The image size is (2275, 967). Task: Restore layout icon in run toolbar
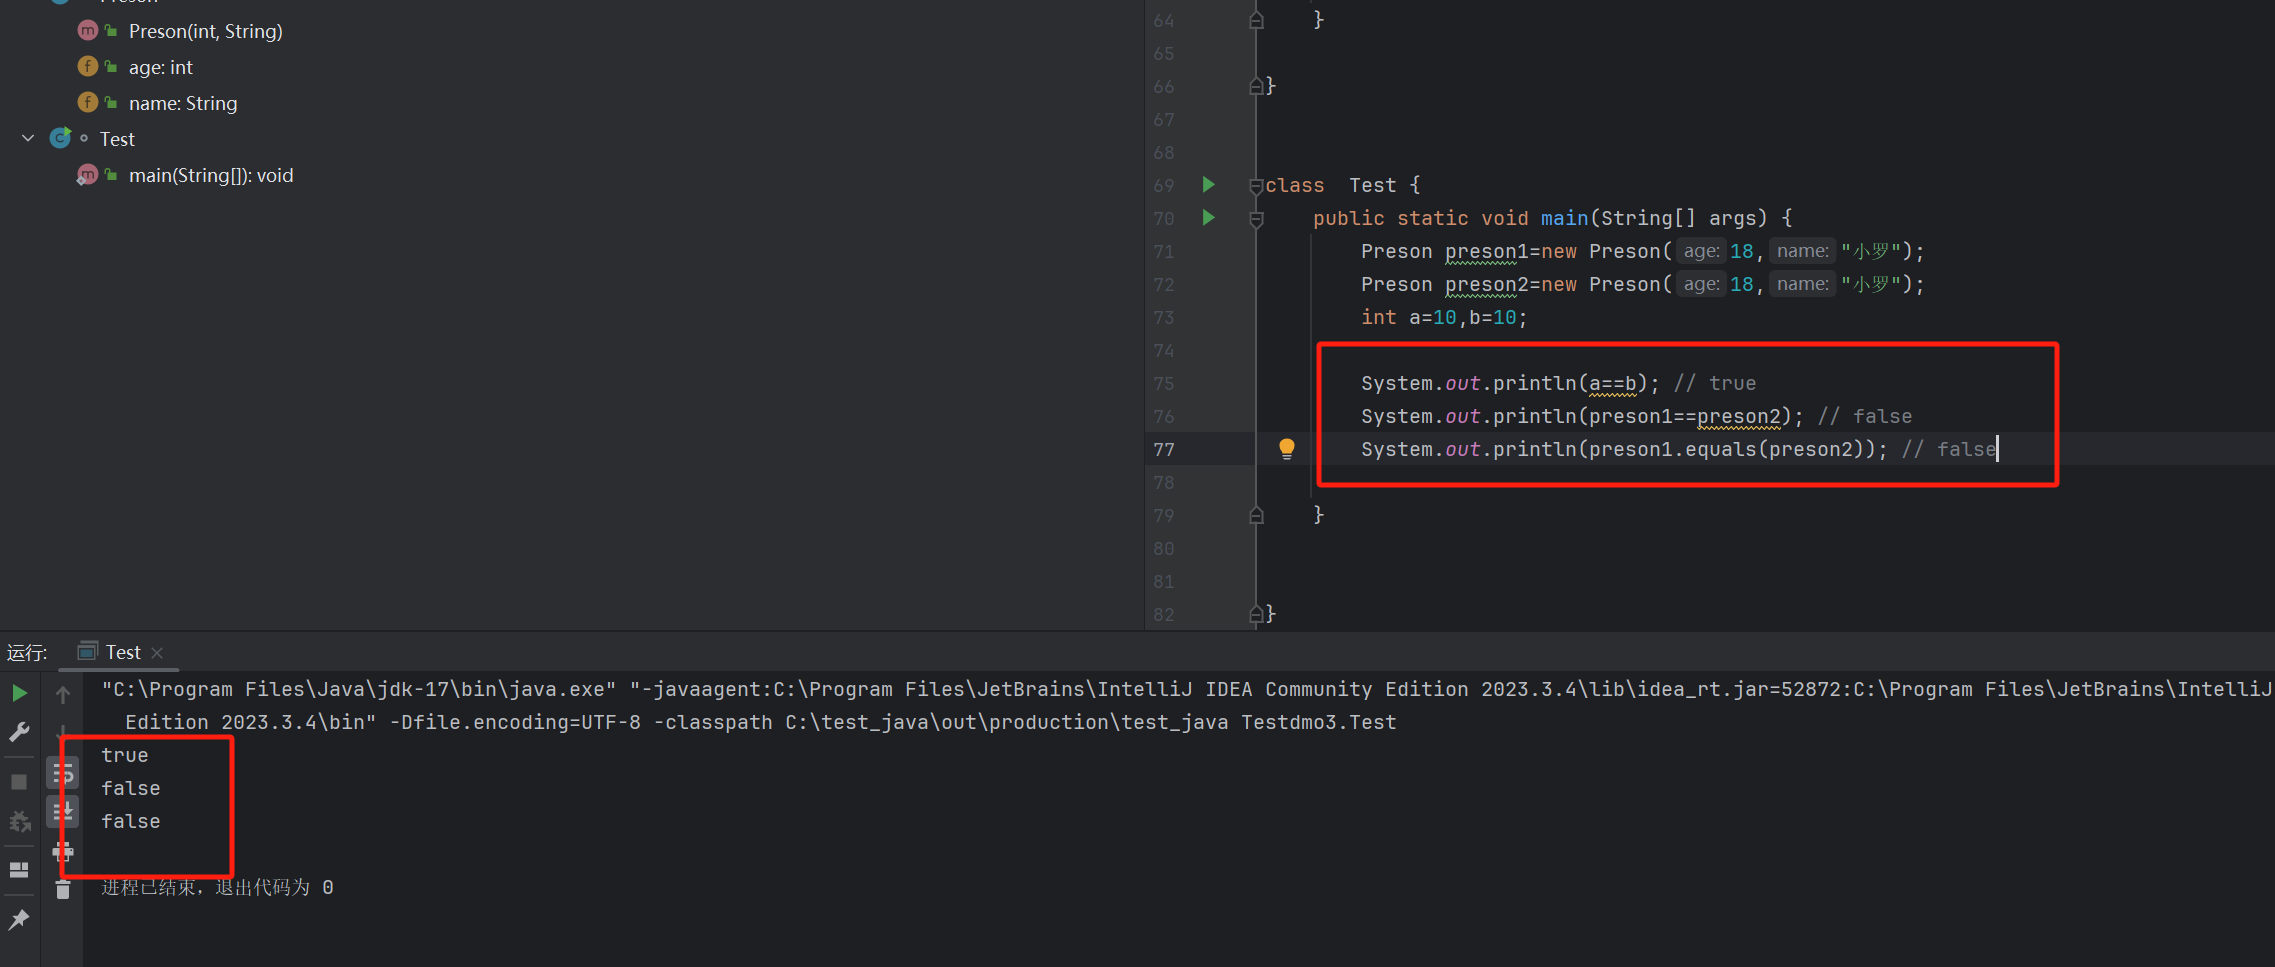pos(19,870)
